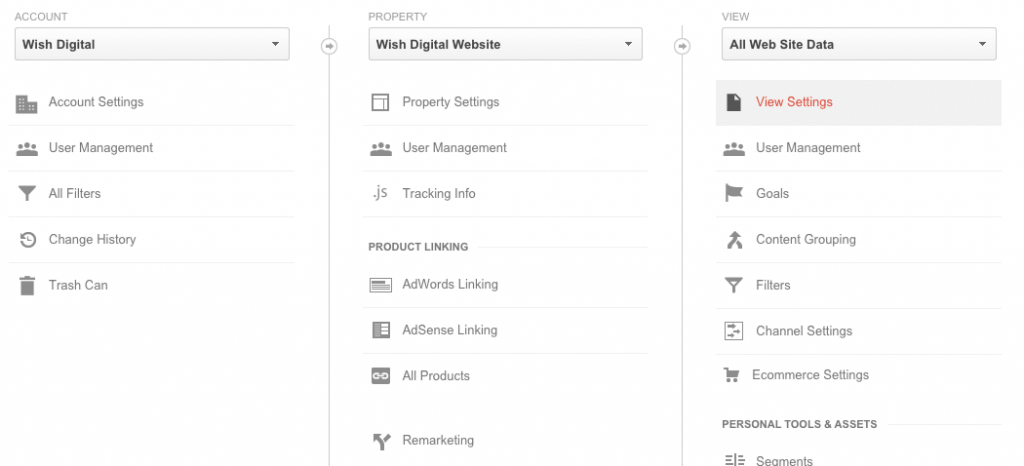Click the Segments icon
1024x466 pixels.
click(735, 460)
